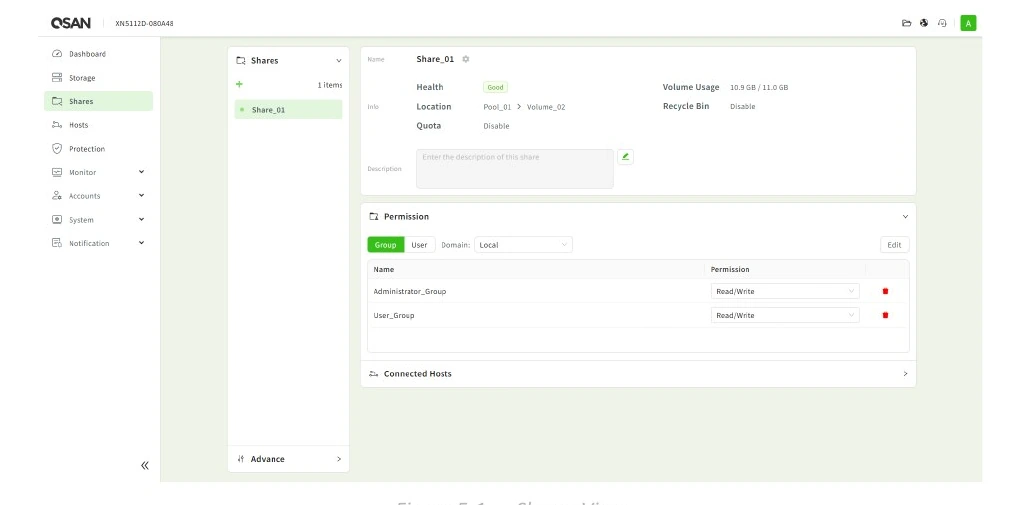Collapse the Shares list panel chevron
The width and height of the screenshot is (1020, 505).
click(338, 61)
